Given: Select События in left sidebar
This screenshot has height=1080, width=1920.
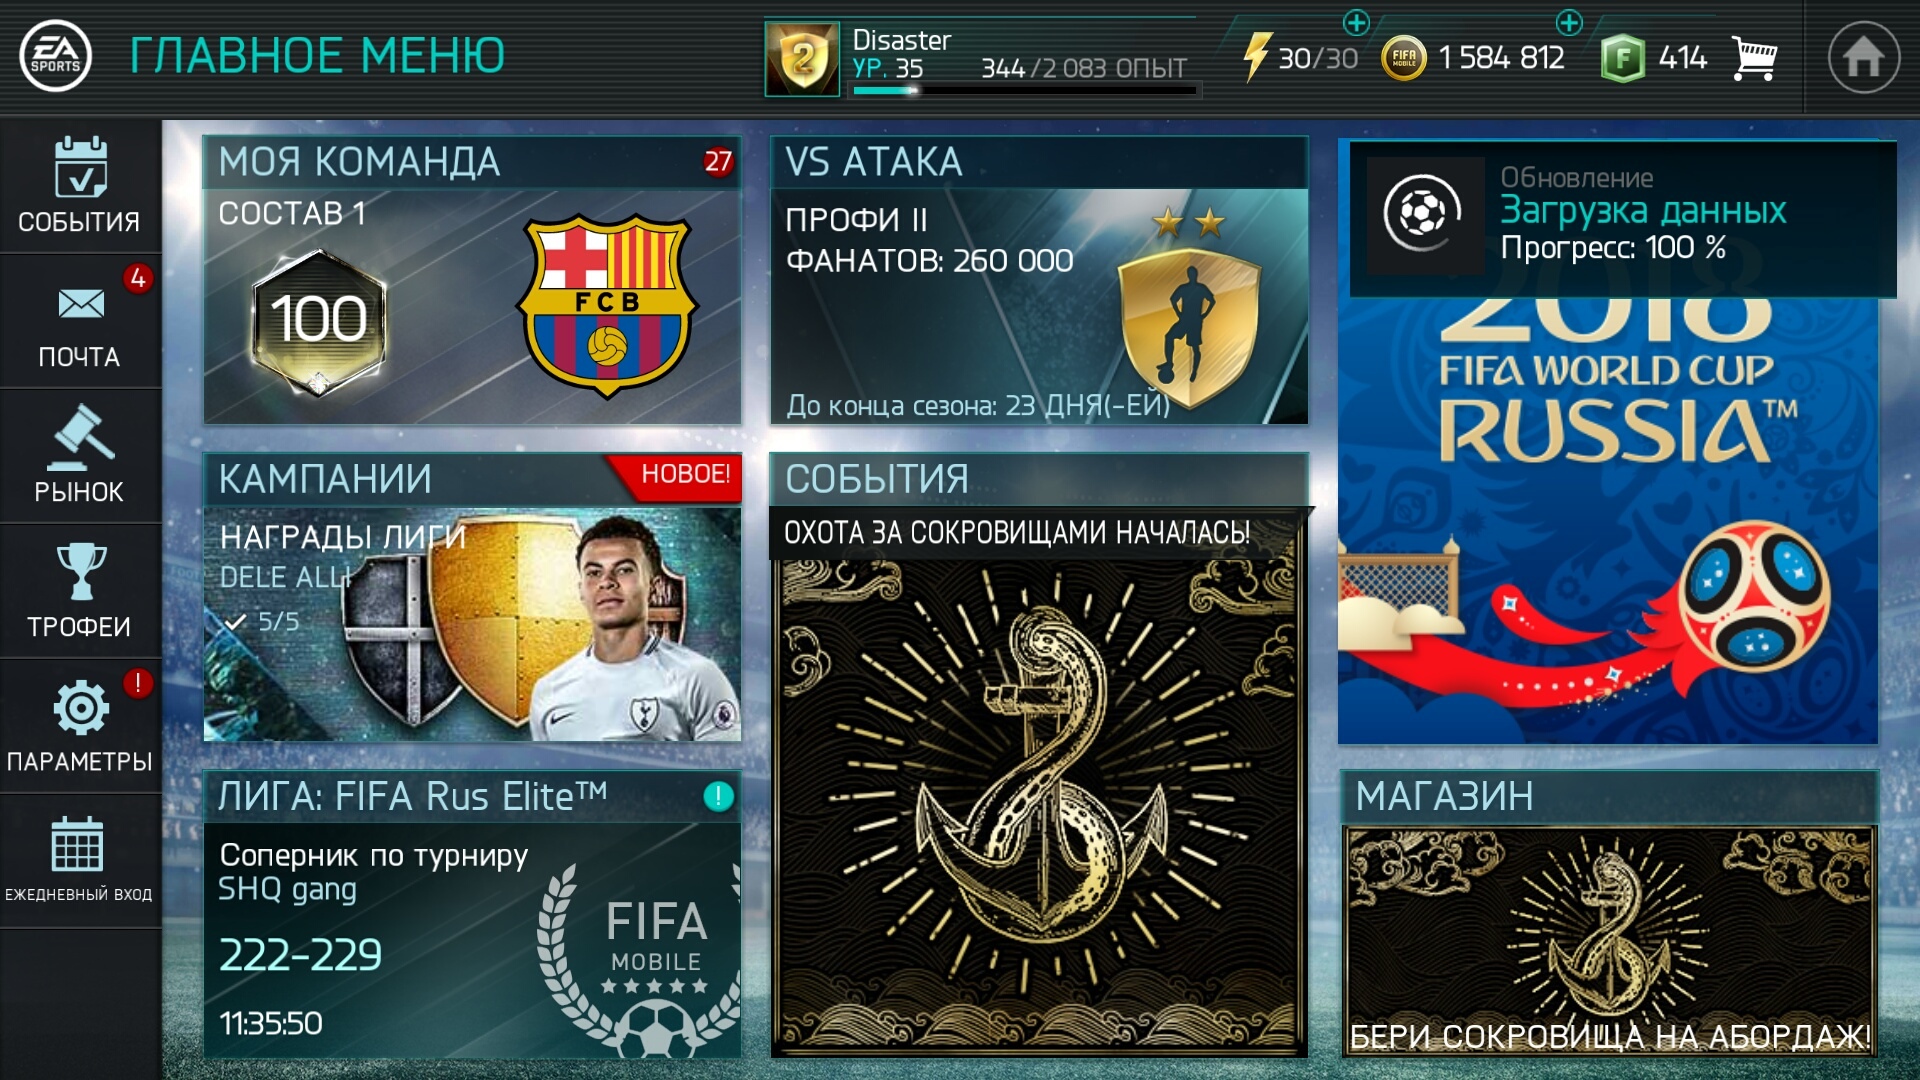Looking at the screenshot, I should [80, 186].
